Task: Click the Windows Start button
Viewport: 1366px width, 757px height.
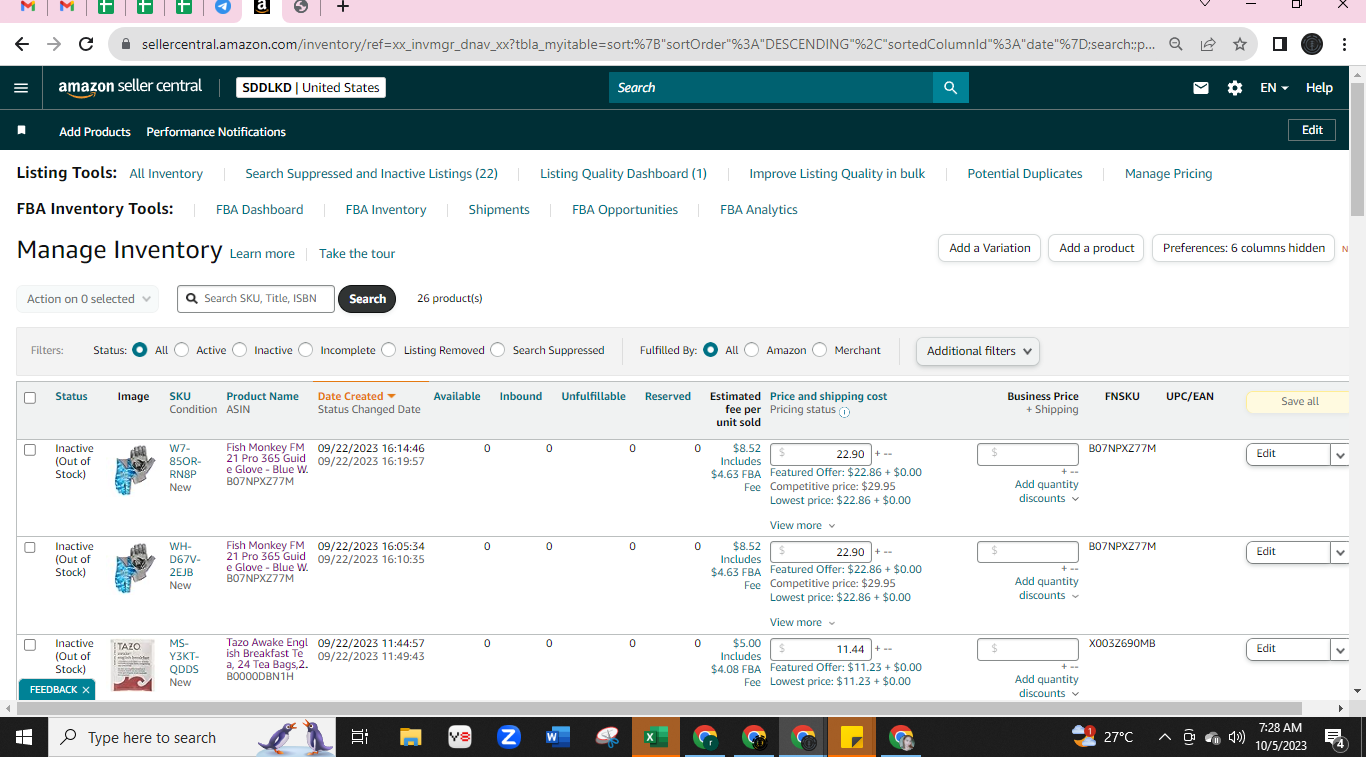Action: click(x=24, y=738)
